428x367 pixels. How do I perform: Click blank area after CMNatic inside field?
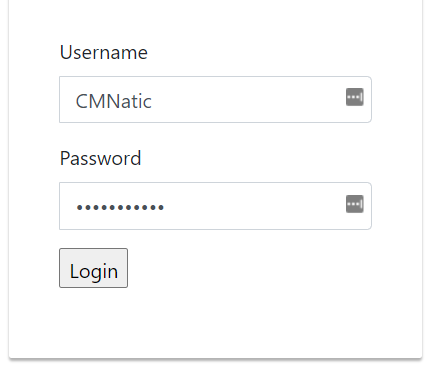point(247,100)
